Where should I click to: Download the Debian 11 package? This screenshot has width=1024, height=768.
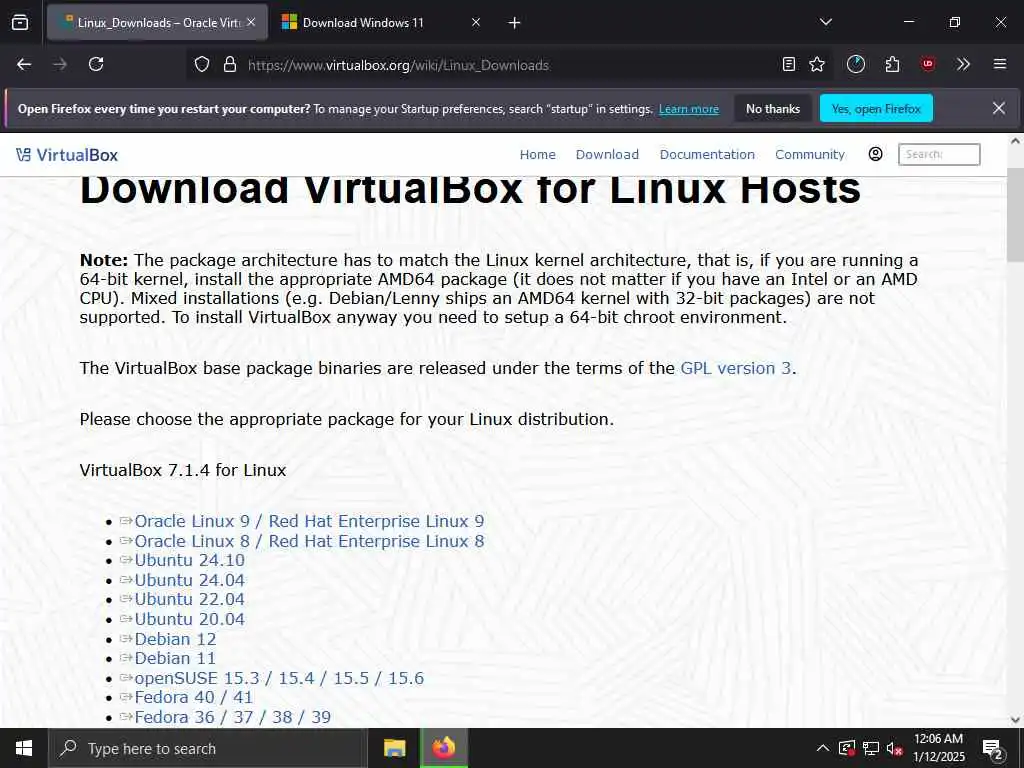(175, 658)
